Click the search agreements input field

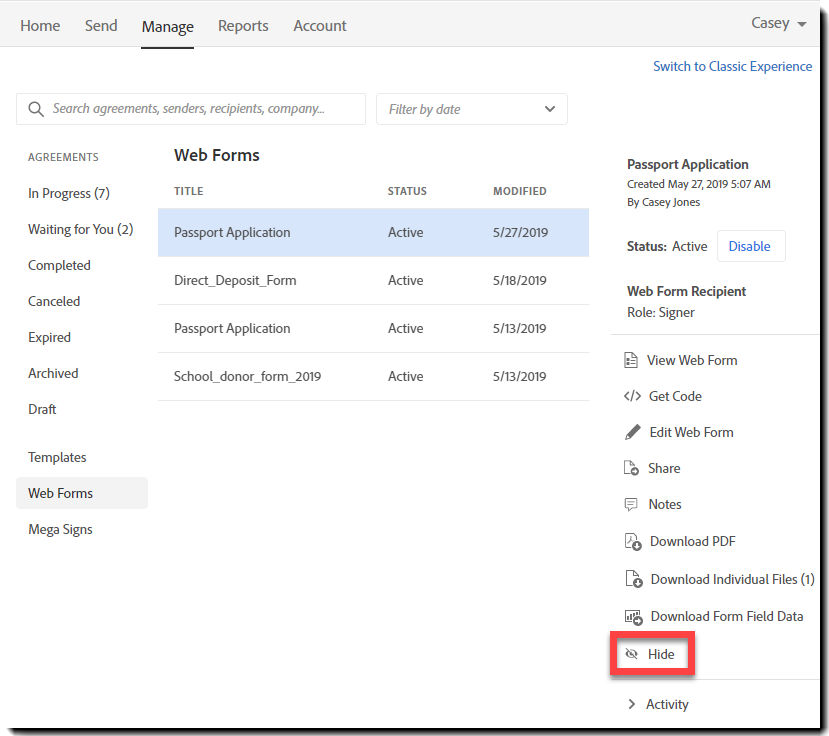click(191, 109)
